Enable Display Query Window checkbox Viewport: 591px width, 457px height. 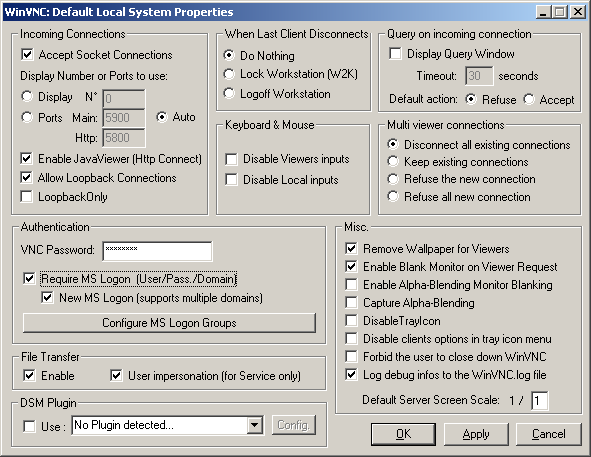pyautogui.click(x=395, y=54)
